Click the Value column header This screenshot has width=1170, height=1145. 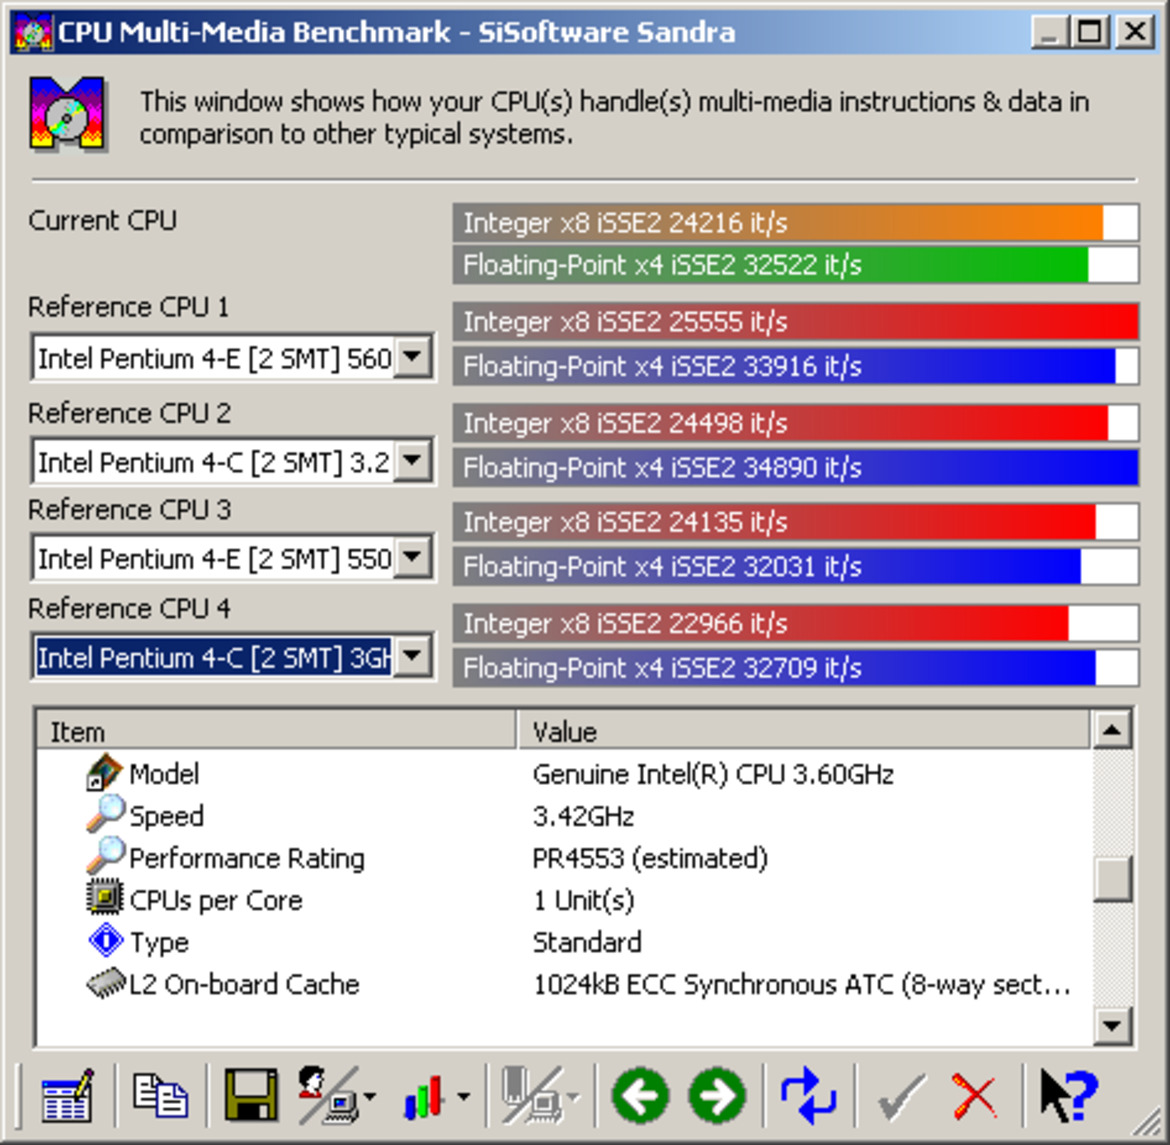pyautogui.click(x=804, y=731)
